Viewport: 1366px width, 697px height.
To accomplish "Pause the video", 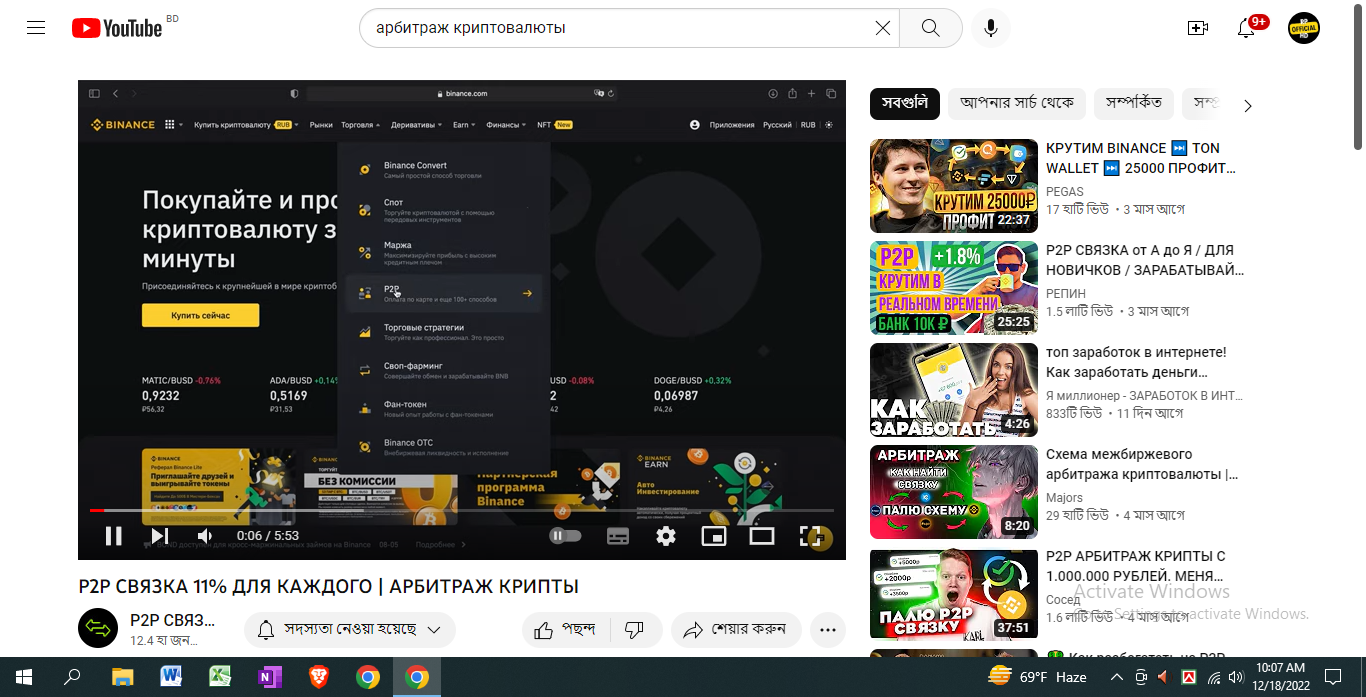I will tap(113, 536).
